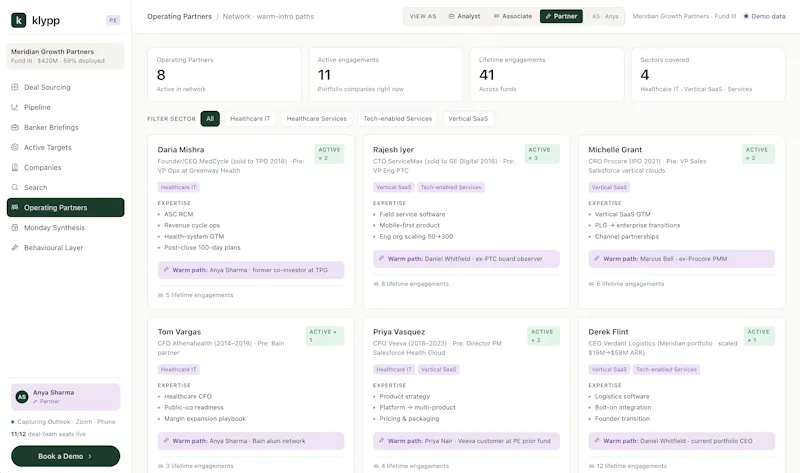Open the Search label in sidebar
Viewport: 800px width, 473px height.
click(x=35, y=187)
